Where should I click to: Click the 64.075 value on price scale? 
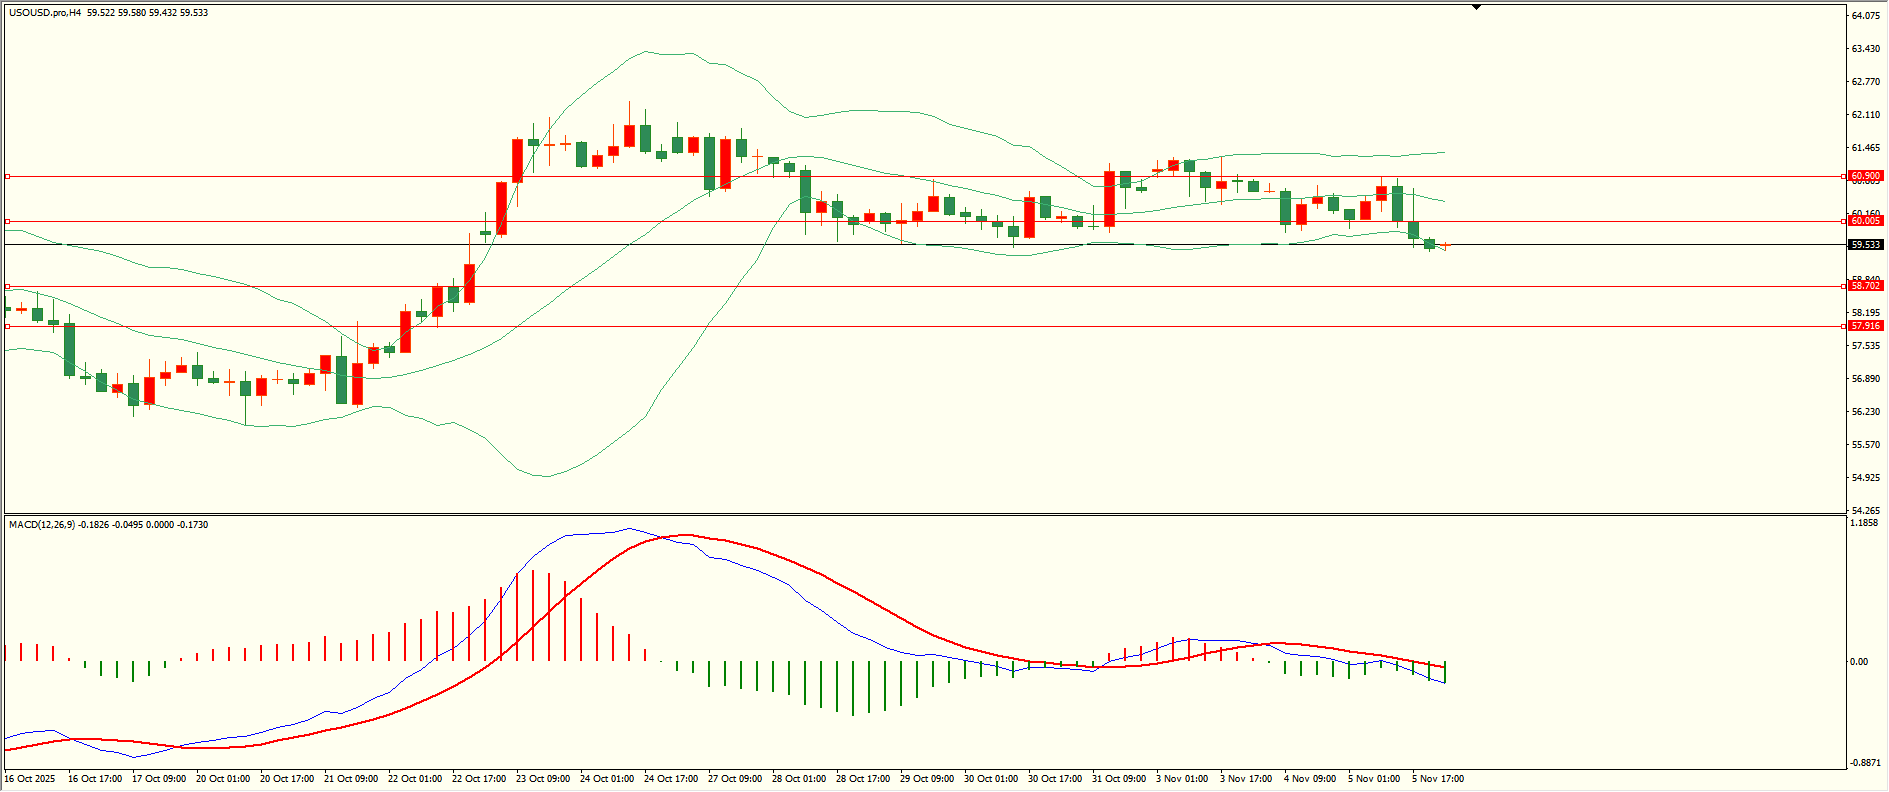click(x=1865, y=16)
